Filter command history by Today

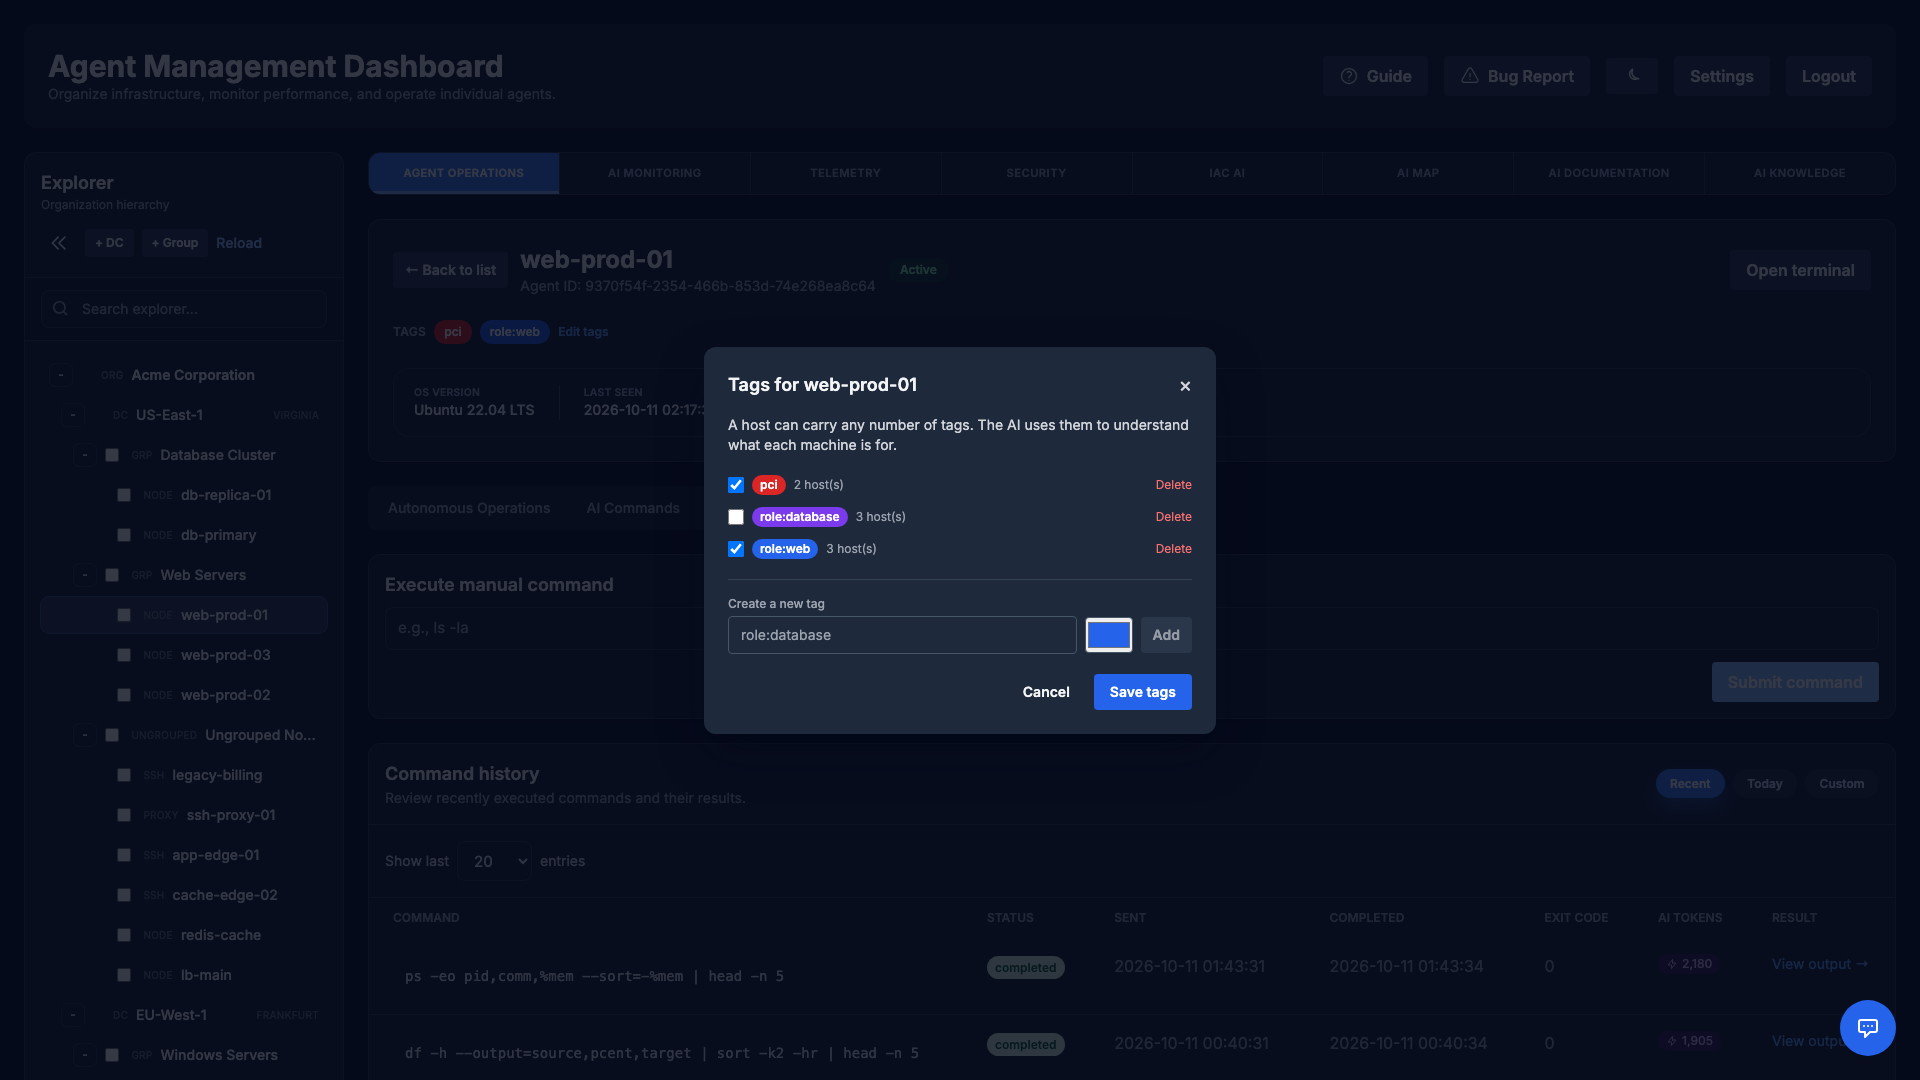1764,784
